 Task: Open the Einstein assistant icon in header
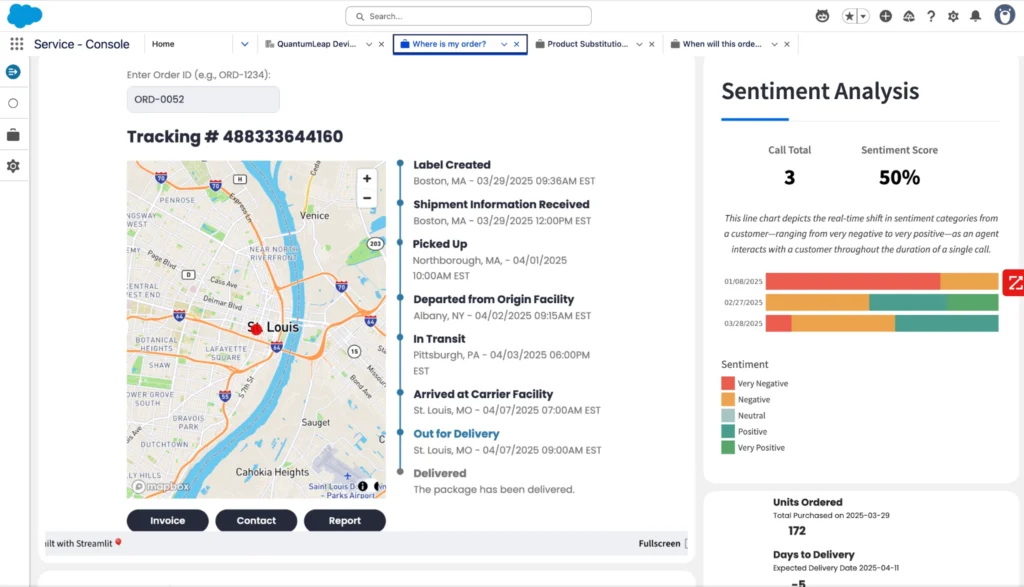point(823,16)
